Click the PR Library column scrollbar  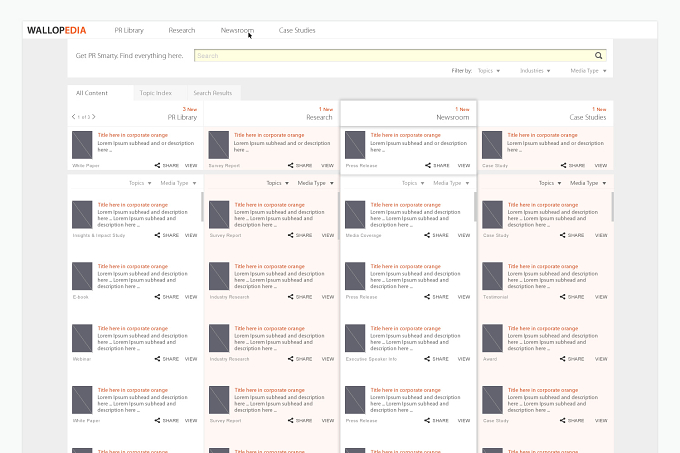tap(202, 207)
